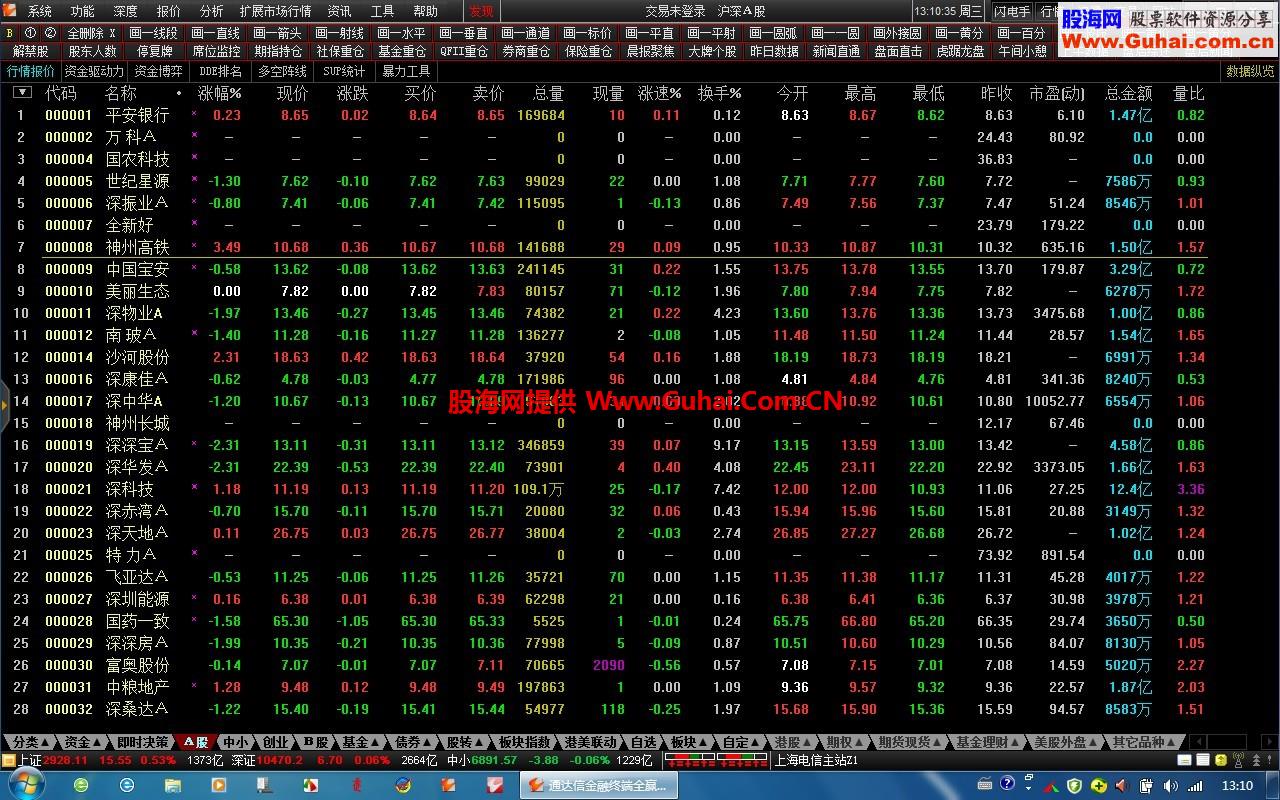
Task: Switch to the 港美联动 bottom tab
Action: point(590,742)
